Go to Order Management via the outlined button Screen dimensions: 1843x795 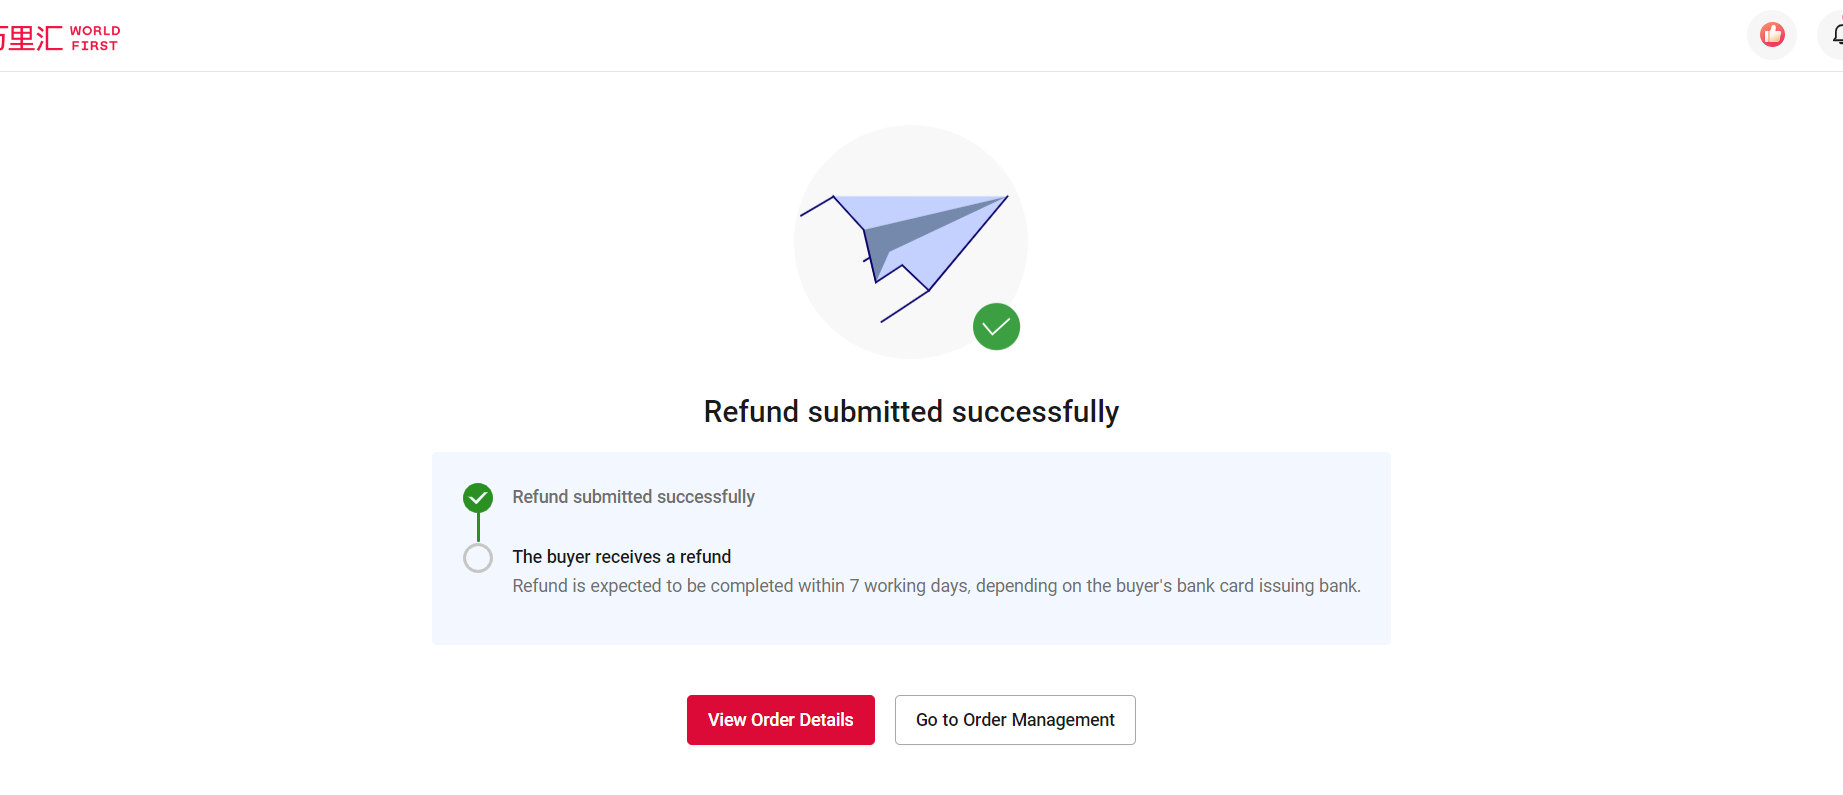click(1015, 720)
